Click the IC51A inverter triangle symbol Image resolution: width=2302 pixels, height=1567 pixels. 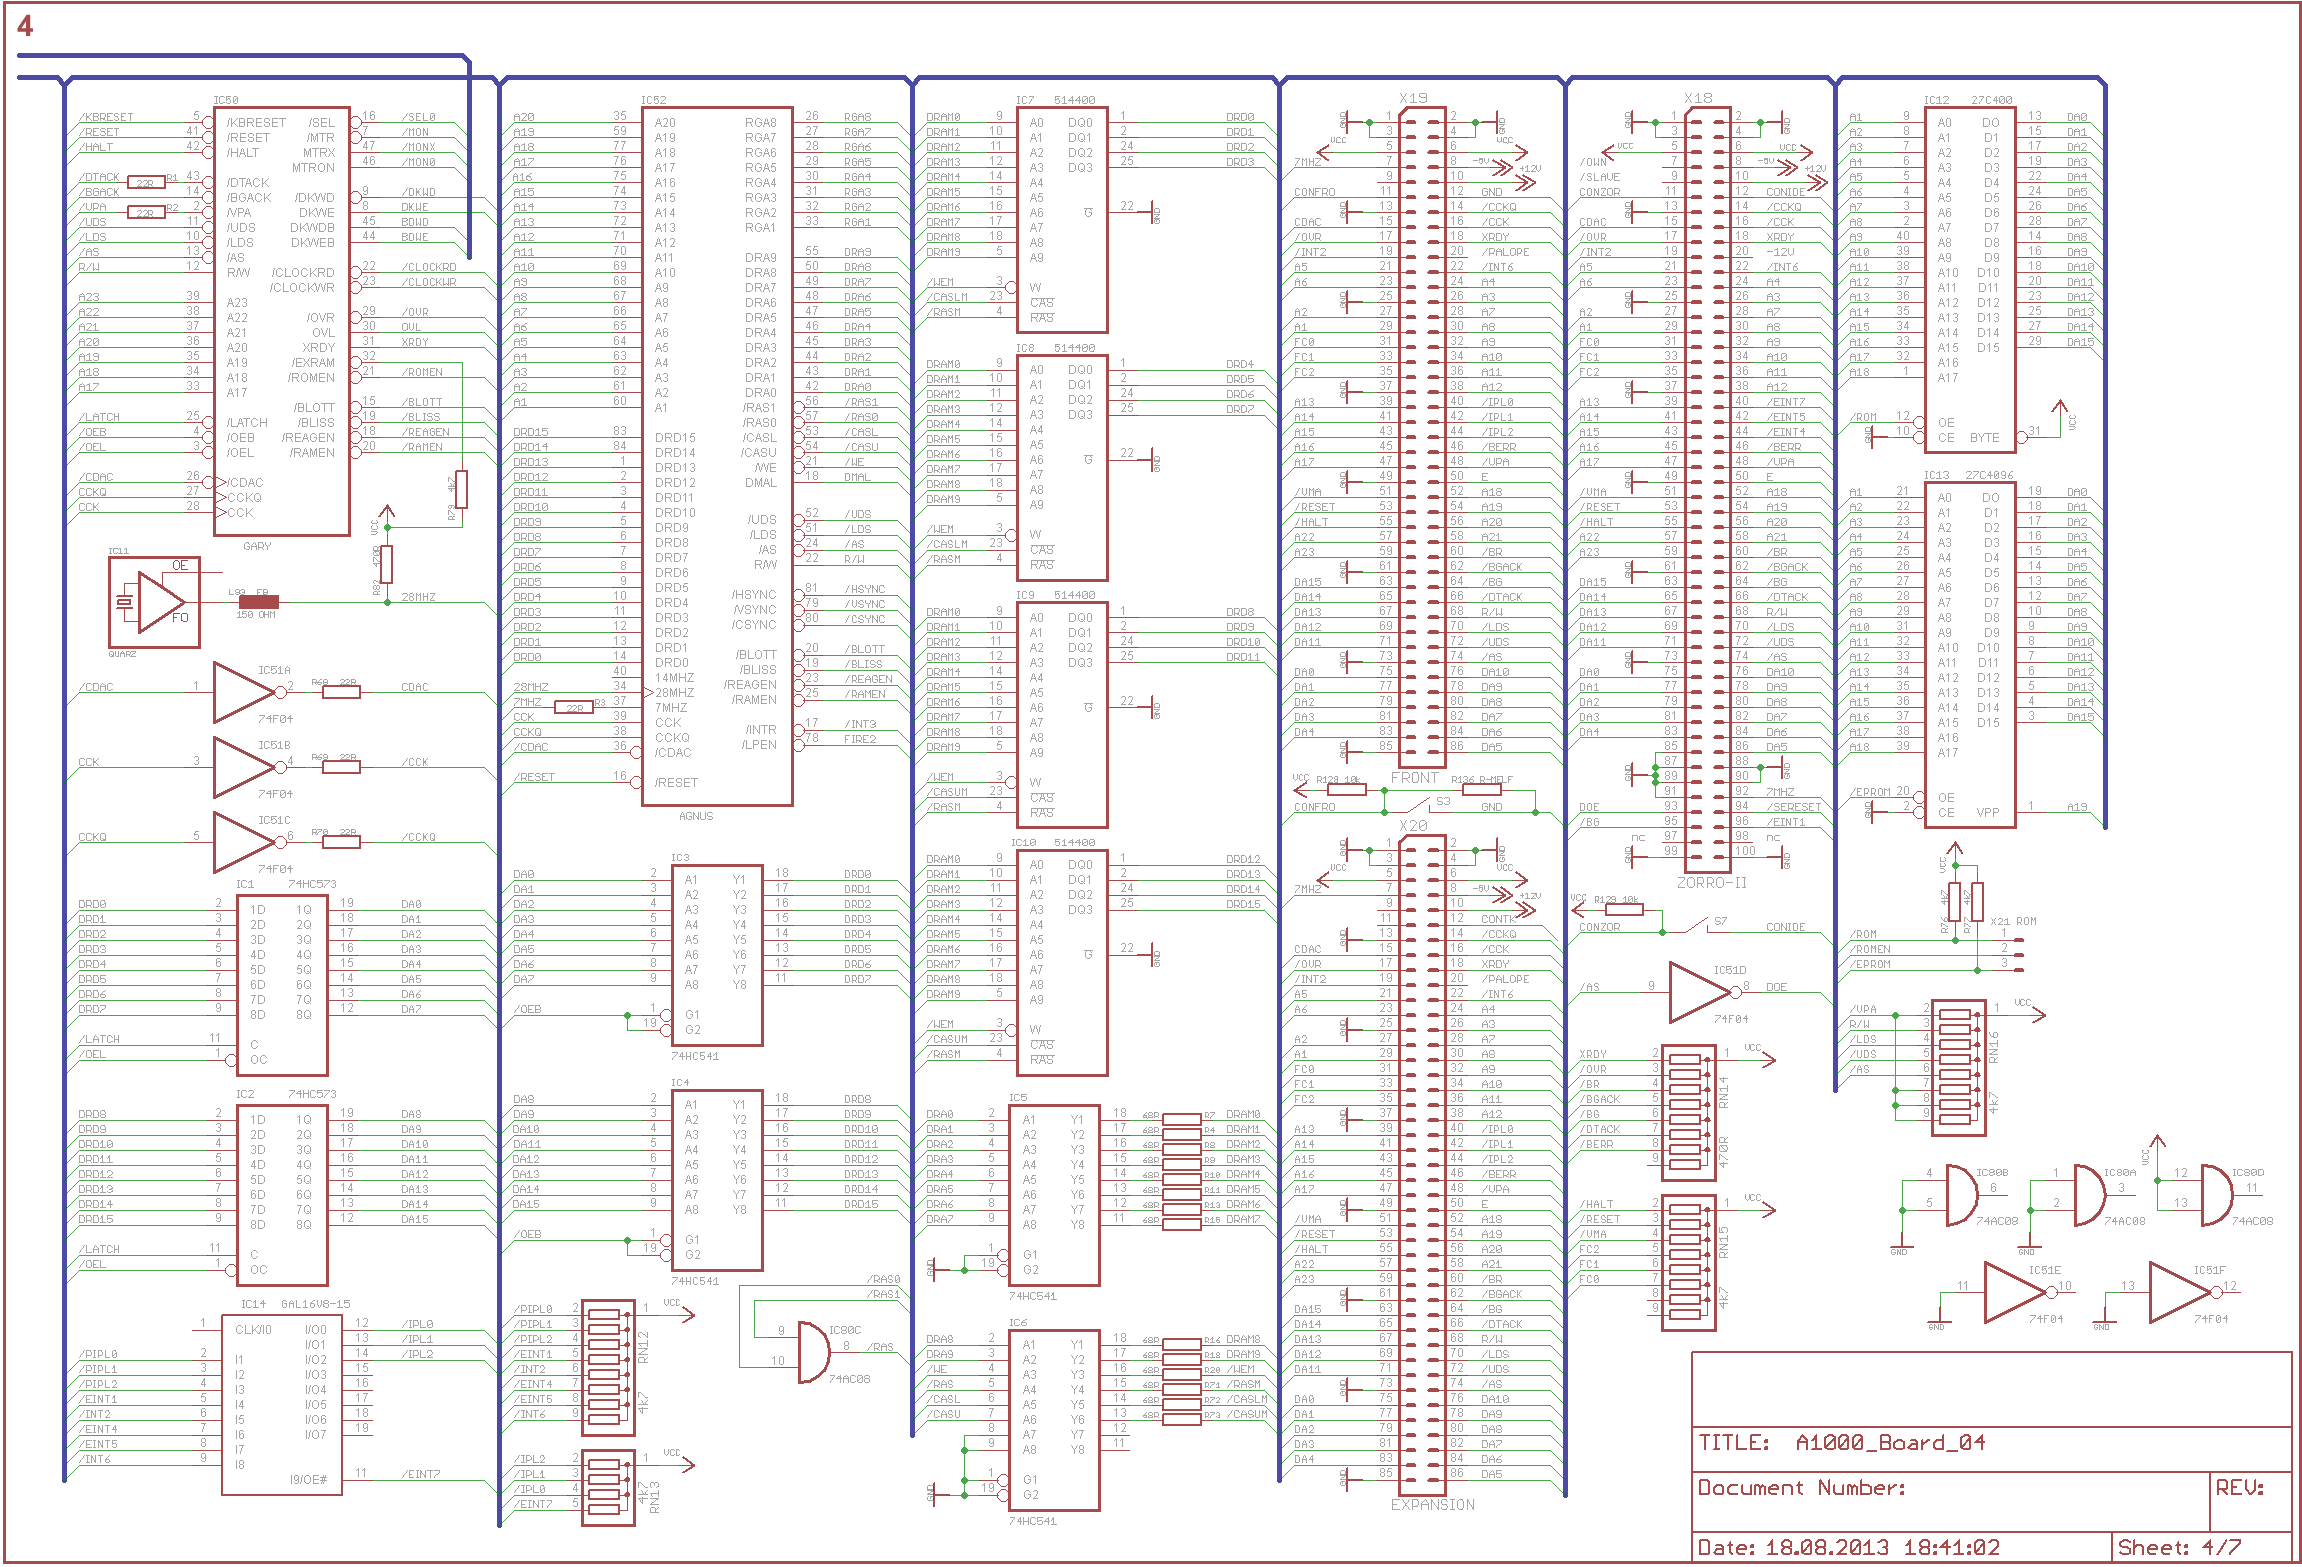pyautogui.click(x=246, y=692)
